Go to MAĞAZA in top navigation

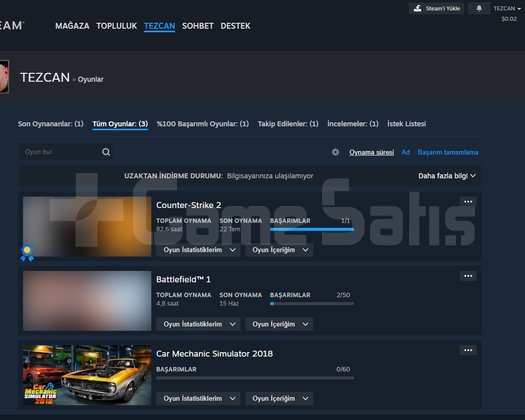pyautogui.click(x=72, y=26)
